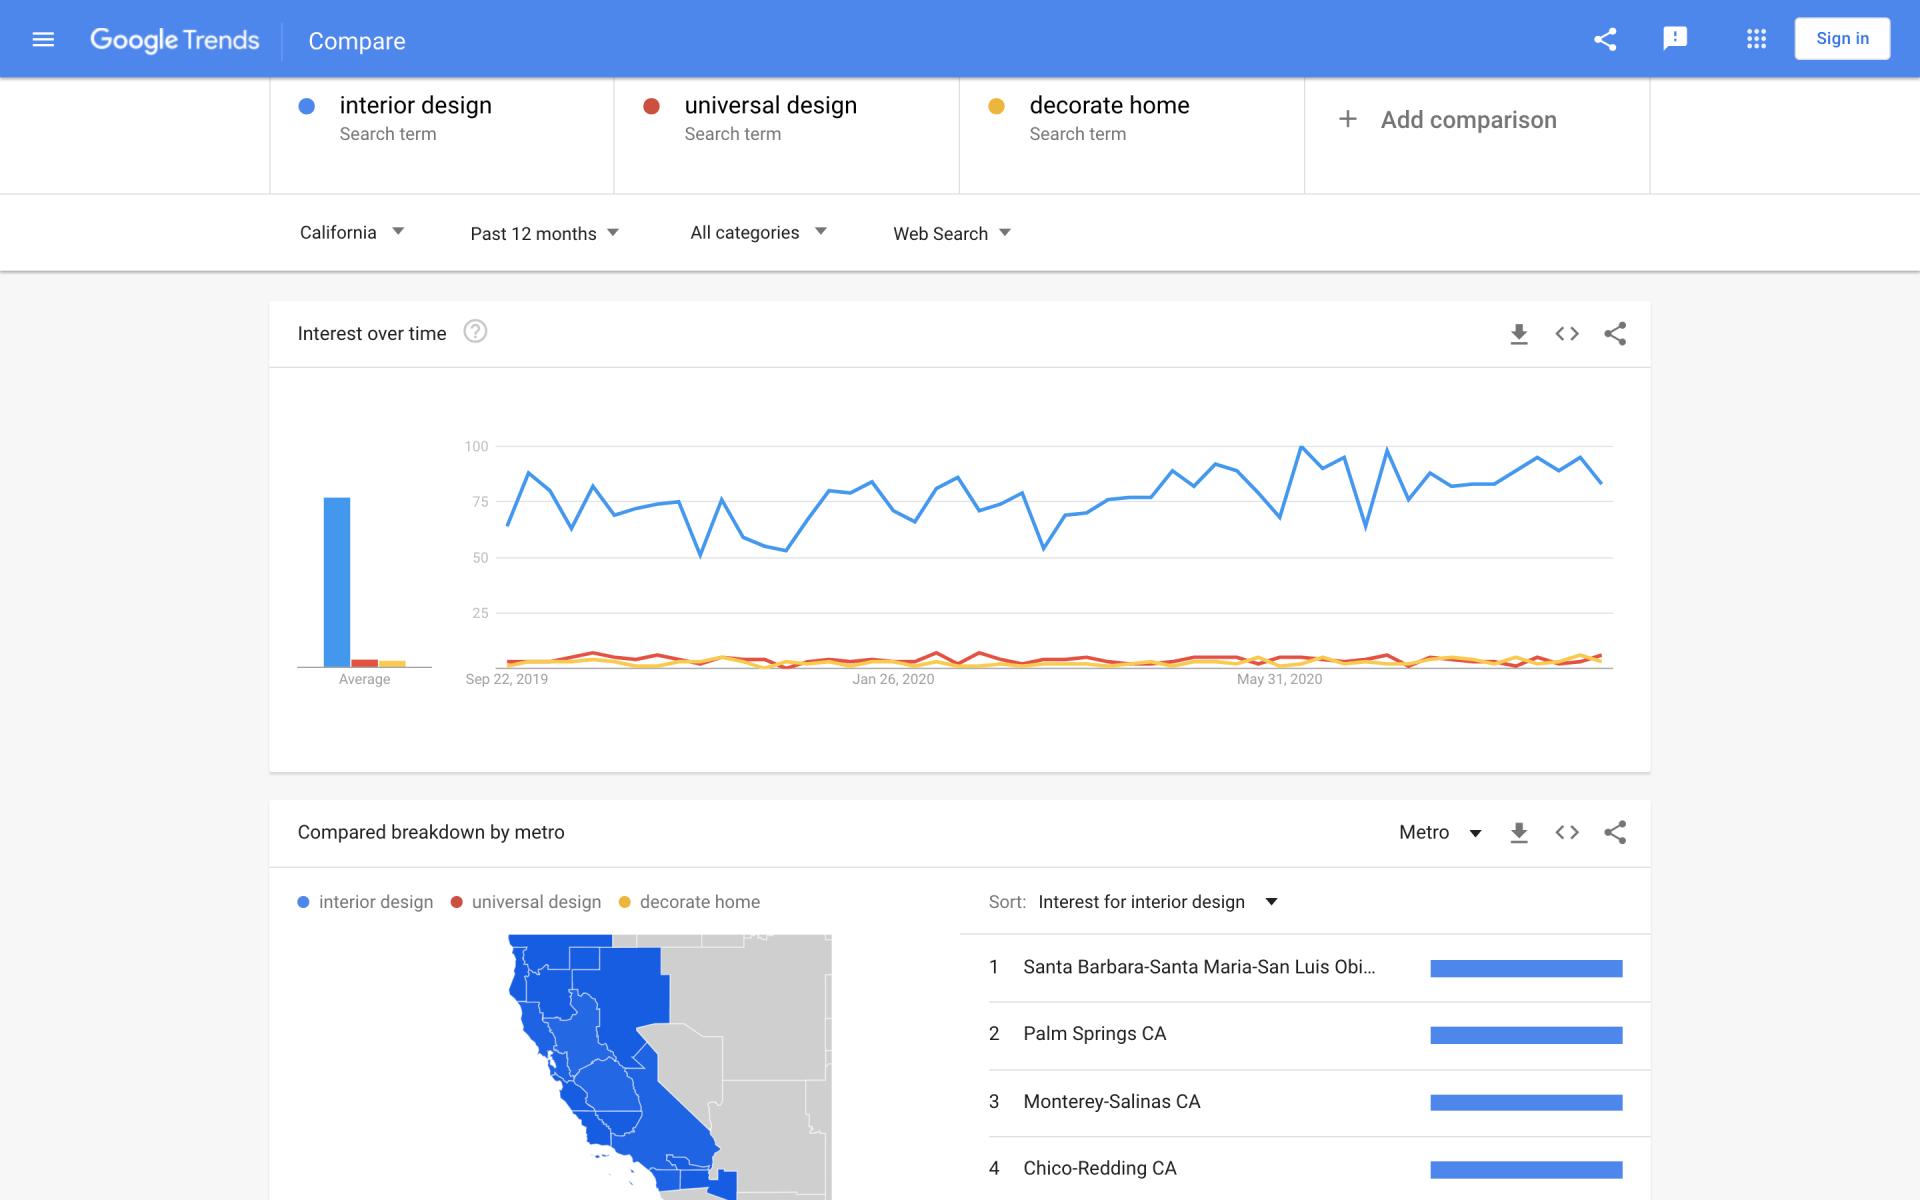The width and height of the screenshot is (1920, 1200).
Task: Click the Google apps grid icon top right
Action: [x=1756, y=37]
